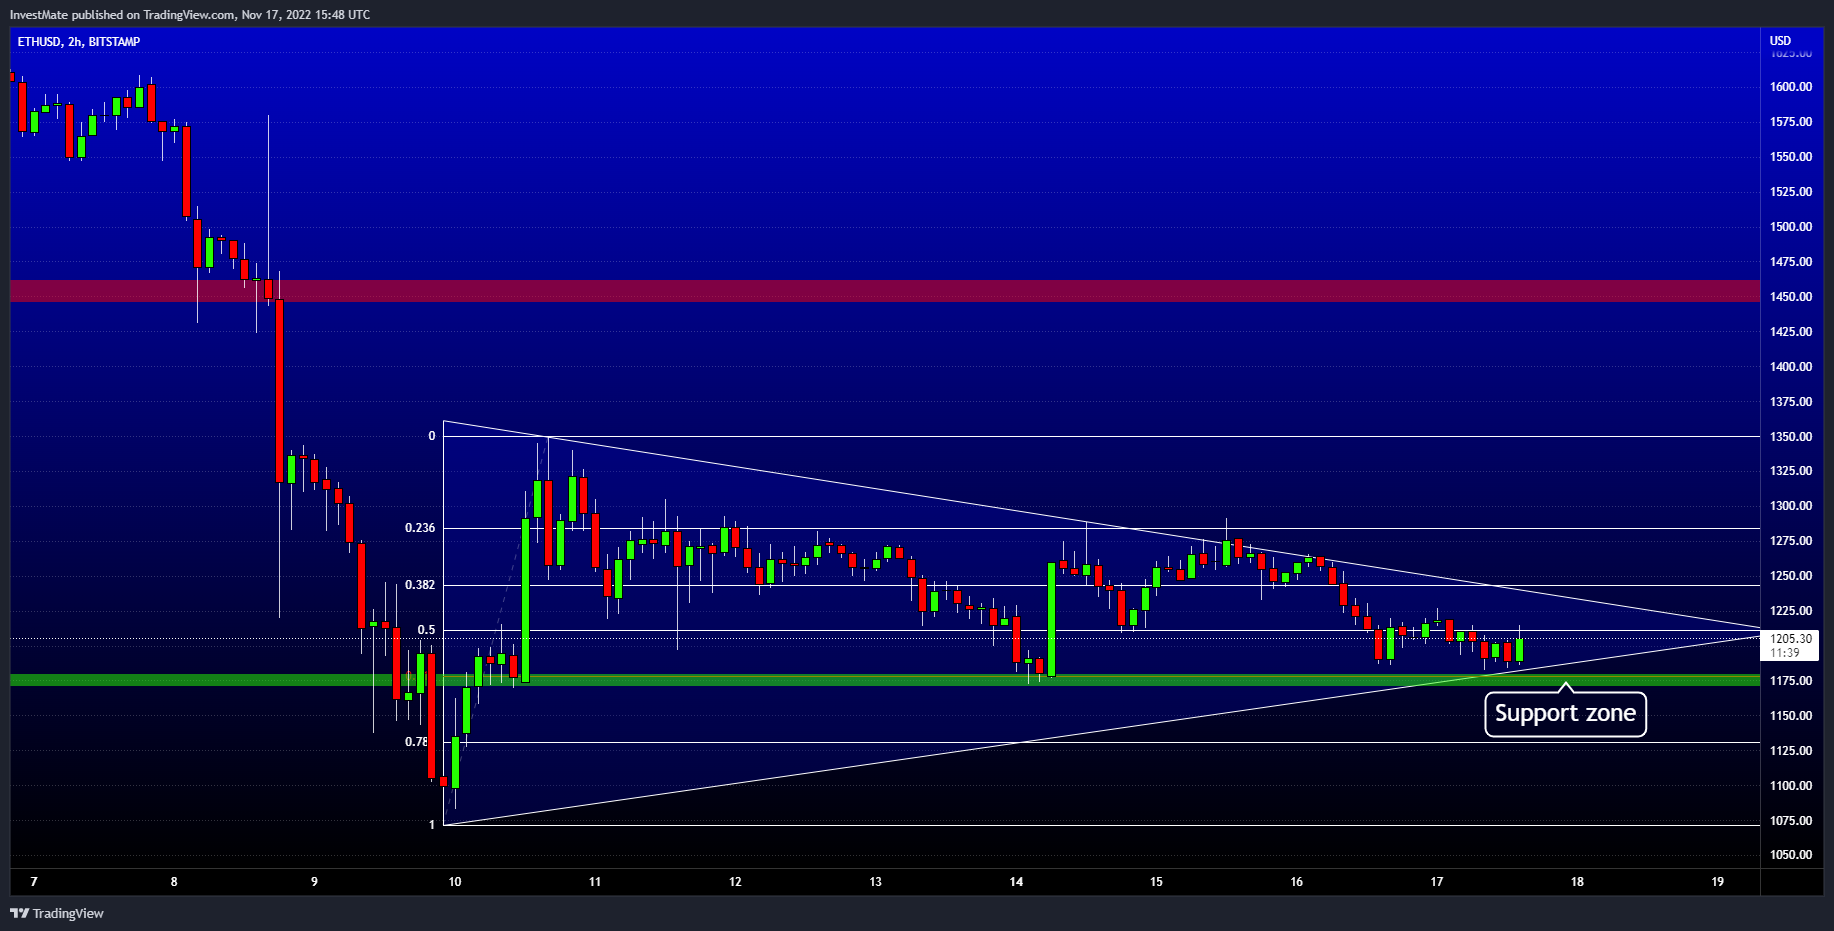Select the Fibonacci 1 level label

tap(432, 825)
